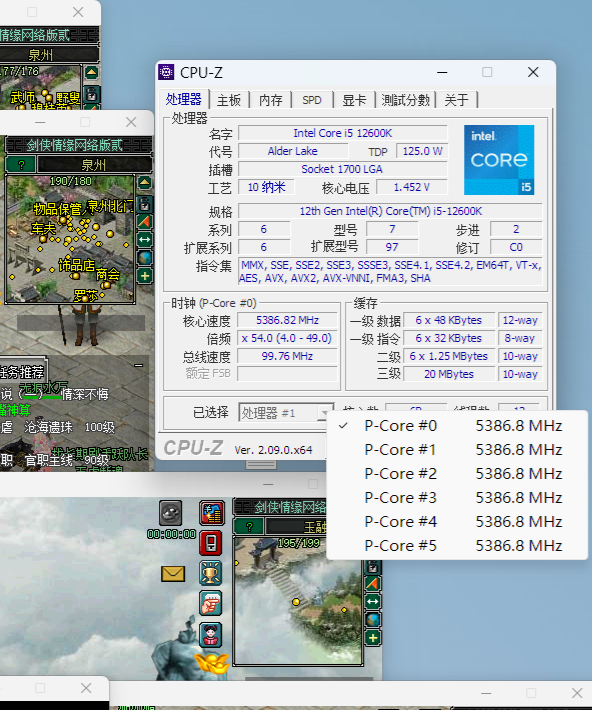Click the gold ingot icon
The height and width of the screenshot is (710, 592).
tap(212, 663)
